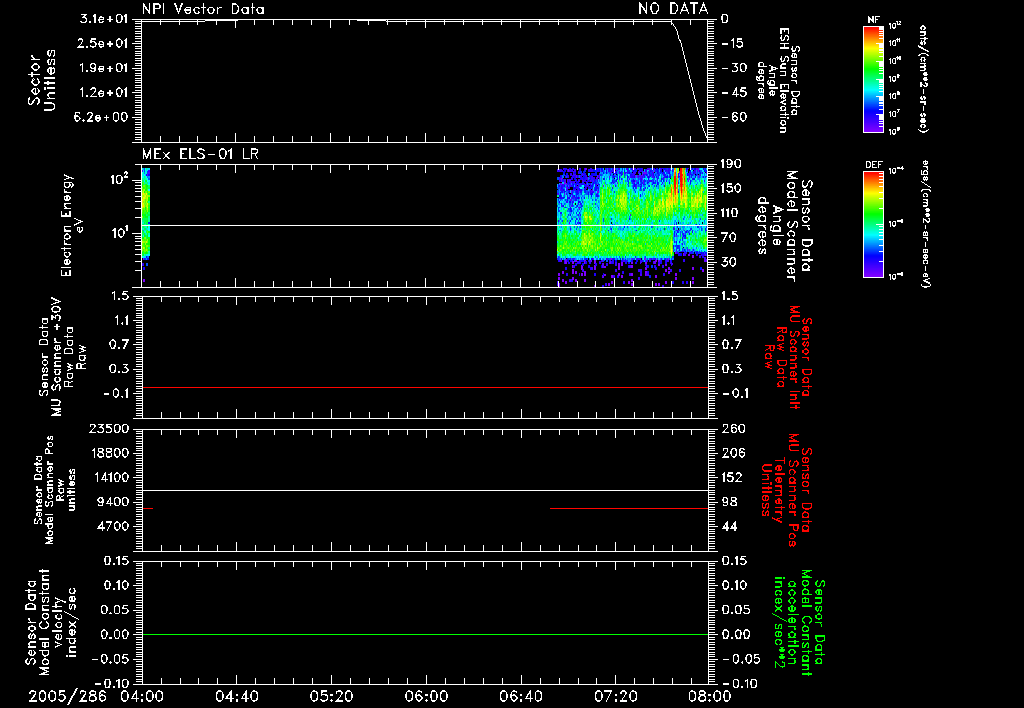The image size is (1024, 708).
Task: Select the "3.1e+01" sector tick value
Action: tap(104, 19)
